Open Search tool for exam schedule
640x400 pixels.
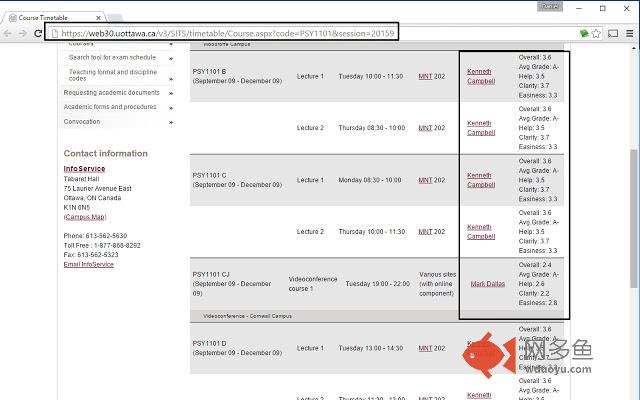pos(112,58)
